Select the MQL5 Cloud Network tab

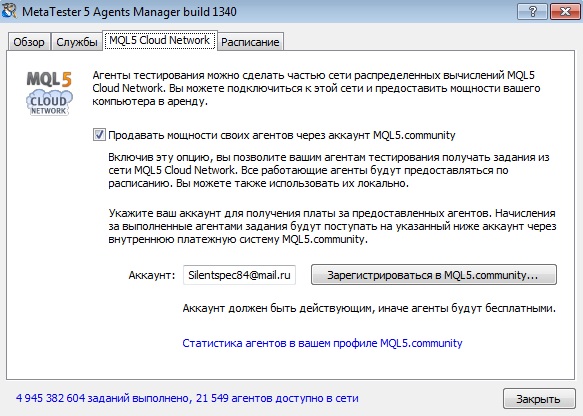160,40
